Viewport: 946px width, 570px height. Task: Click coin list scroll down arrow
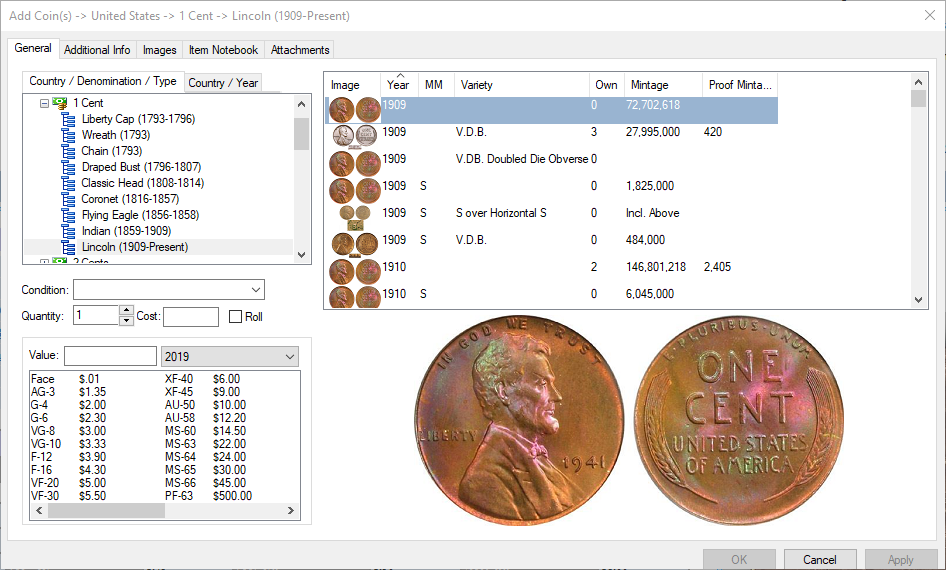[918, 300]
